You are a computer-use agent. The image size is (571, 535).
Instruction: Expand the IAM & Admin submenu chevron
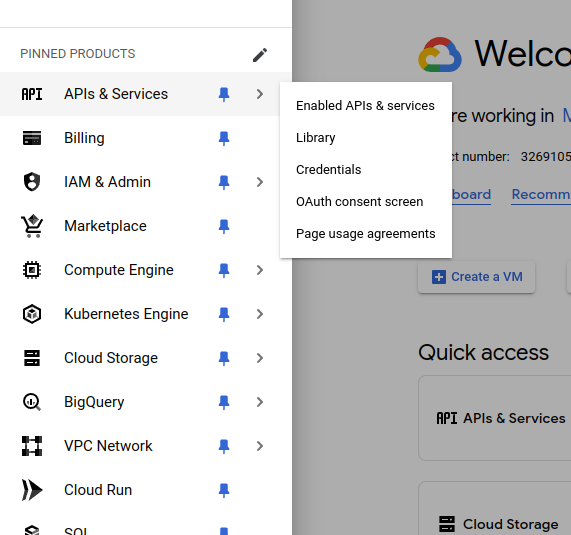[x=260, y=182]
